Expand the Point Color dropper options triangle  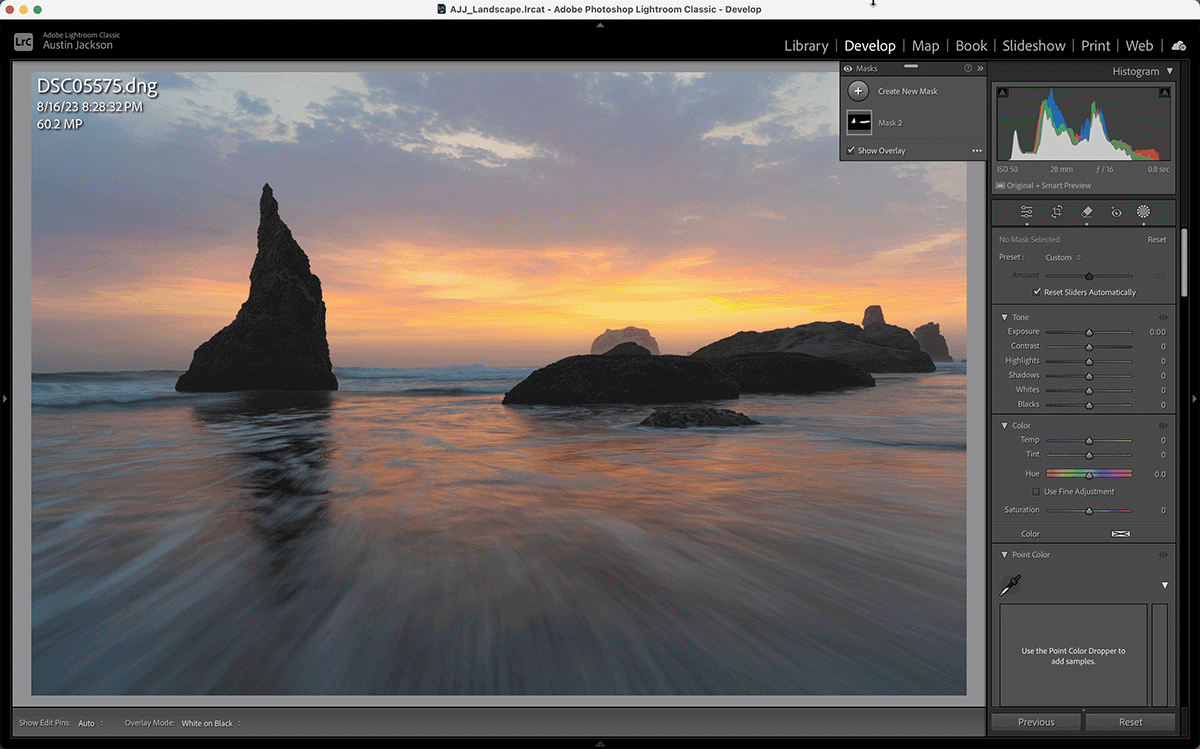[x=1165, y=585]
